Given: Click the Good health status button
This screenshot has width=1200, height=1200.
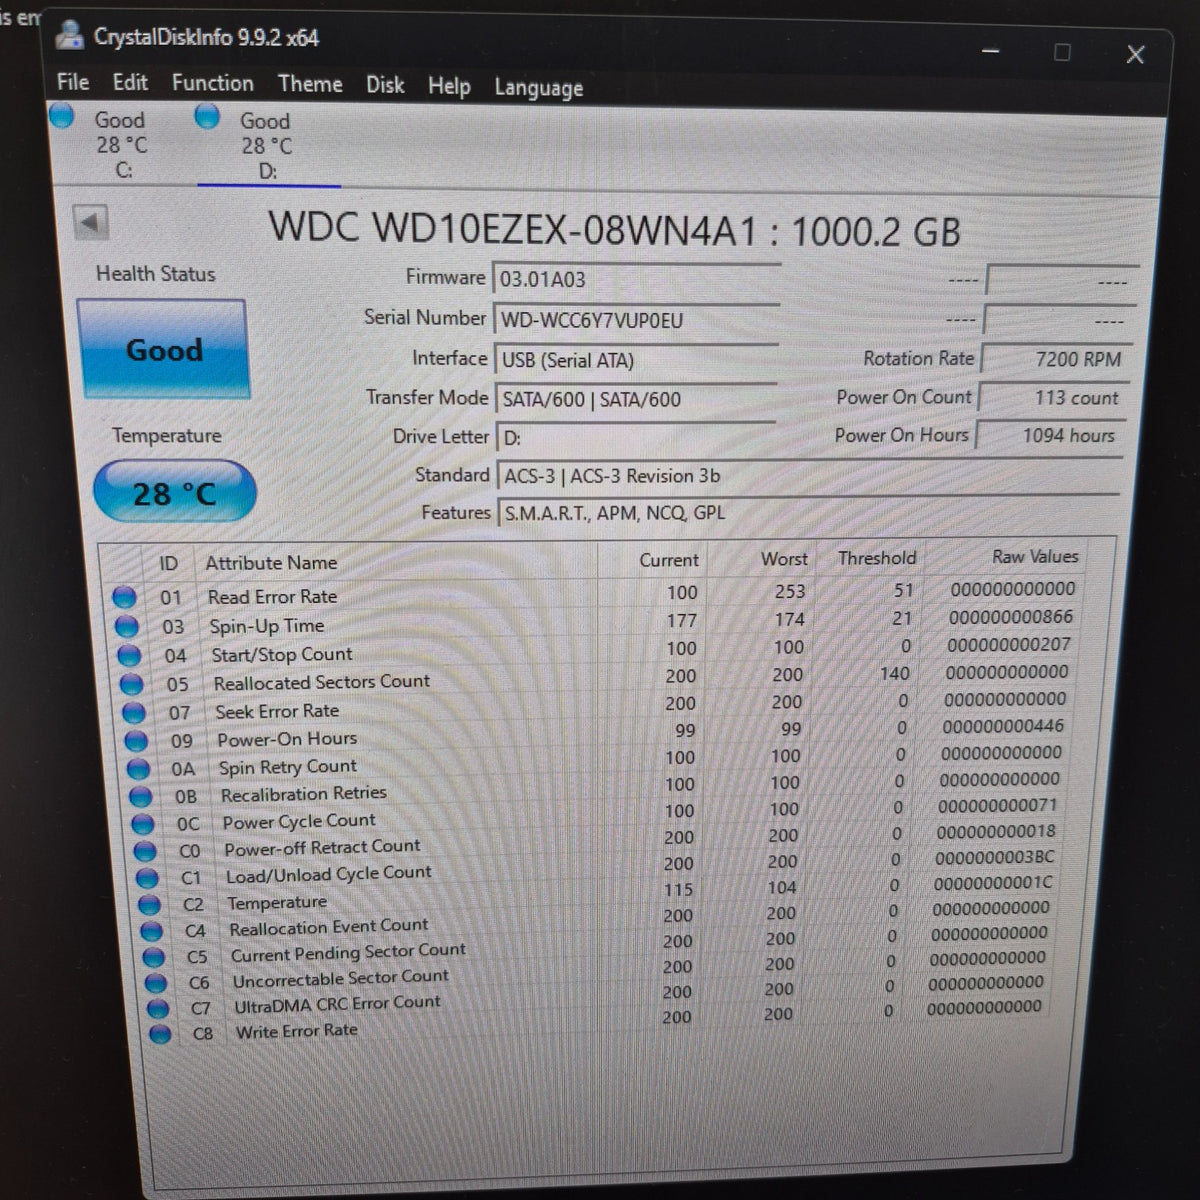Looking at the screenshot, I should tap(163, 349).
